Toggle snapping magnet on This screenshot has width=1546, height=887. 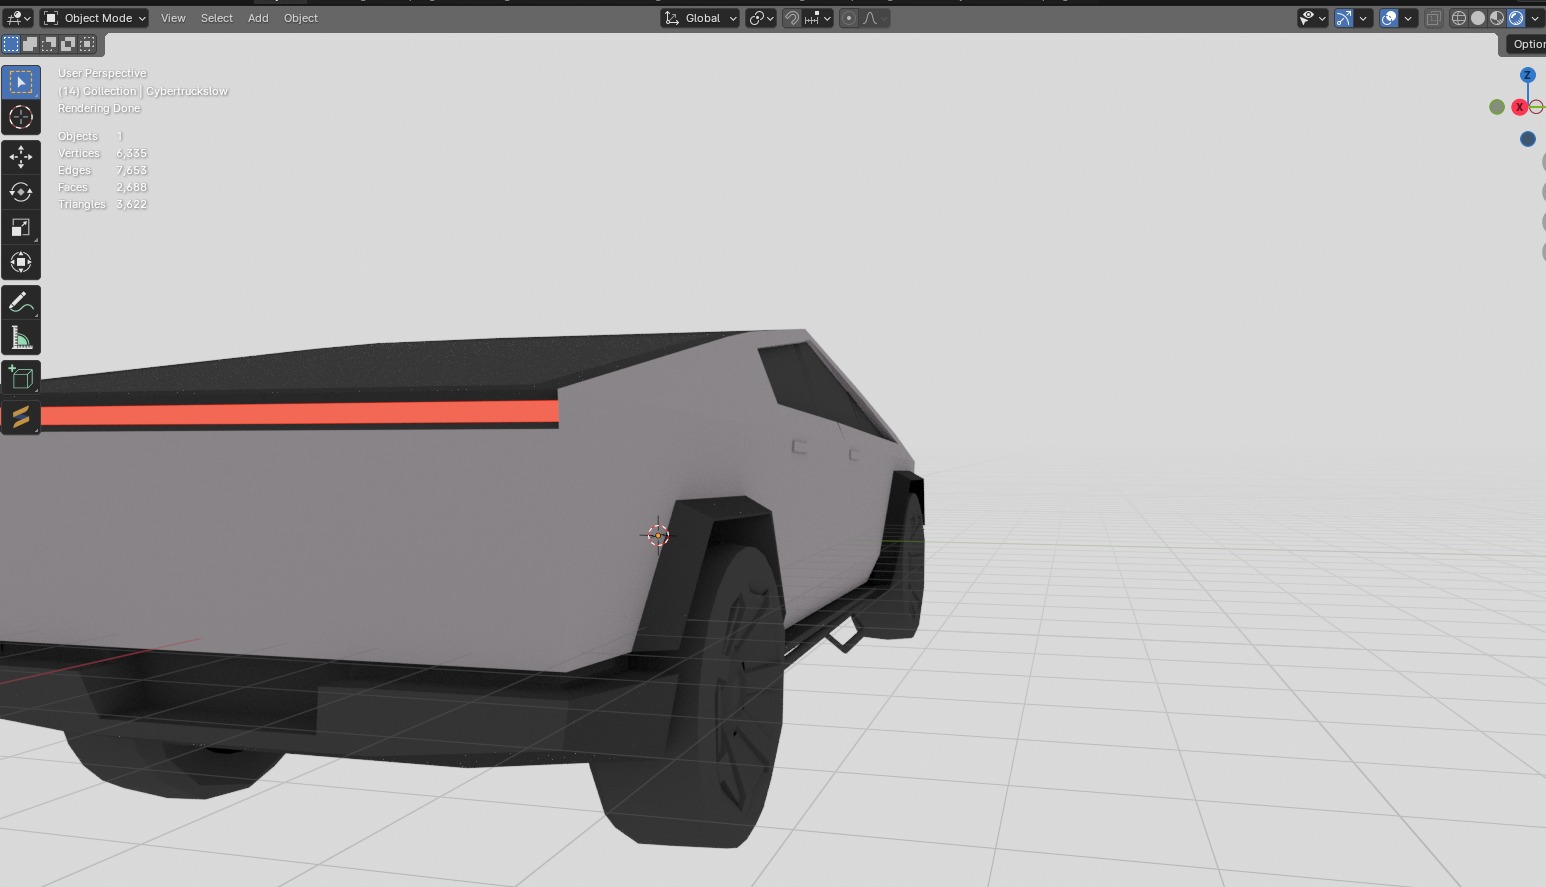(x=791, y=18)
